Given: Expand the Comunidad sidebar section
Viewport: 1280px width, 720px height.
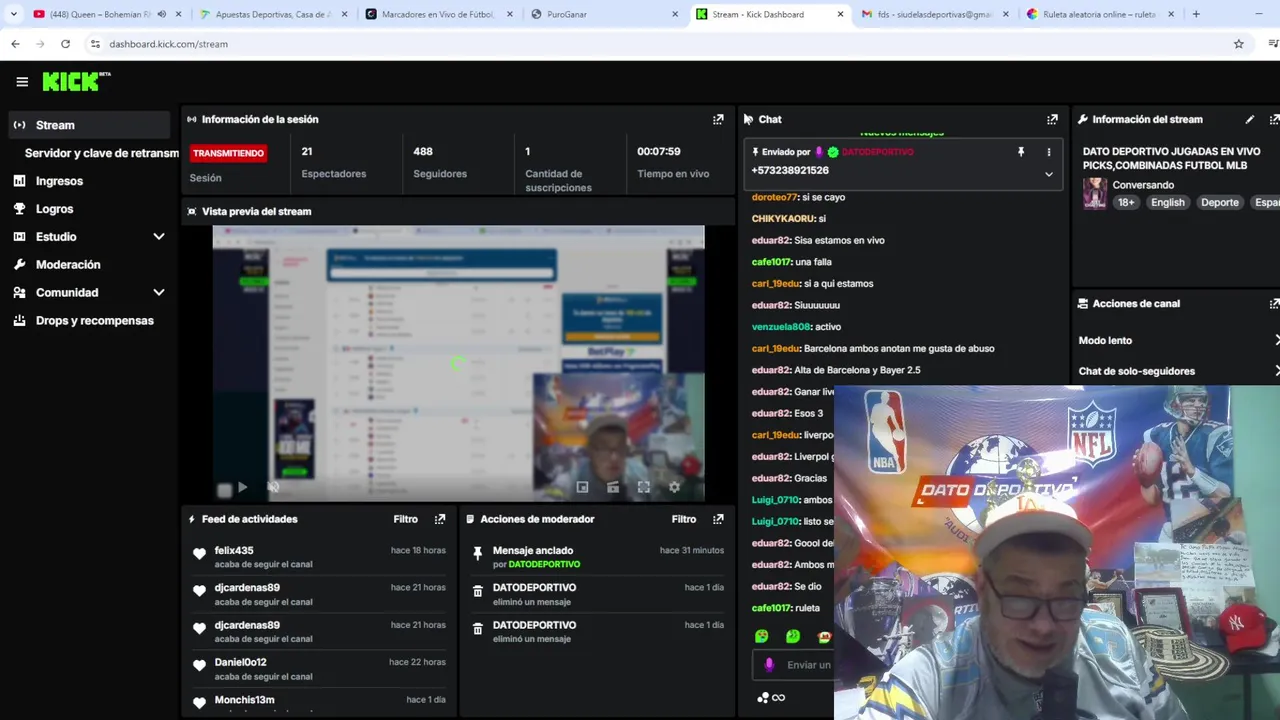Looking at the screenshot, I should coord(158,293).
